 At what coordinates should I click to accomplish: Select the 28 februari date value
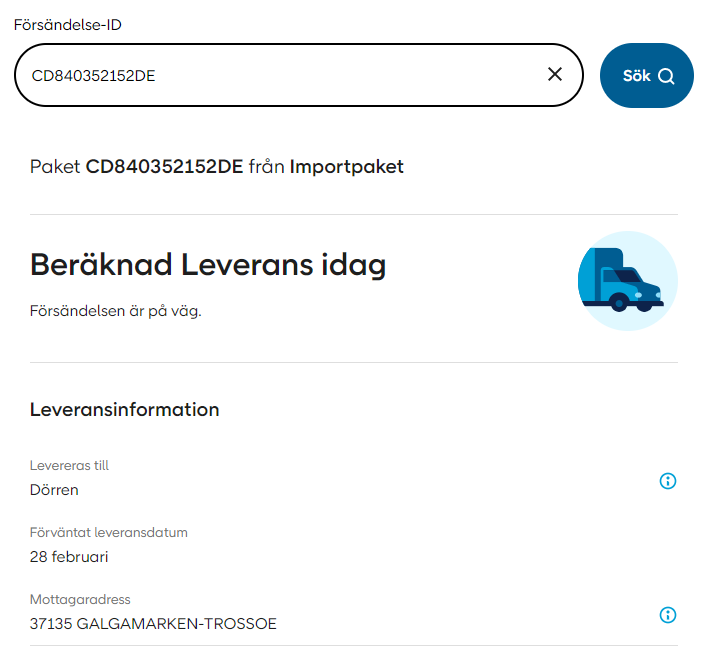[69, 557]
